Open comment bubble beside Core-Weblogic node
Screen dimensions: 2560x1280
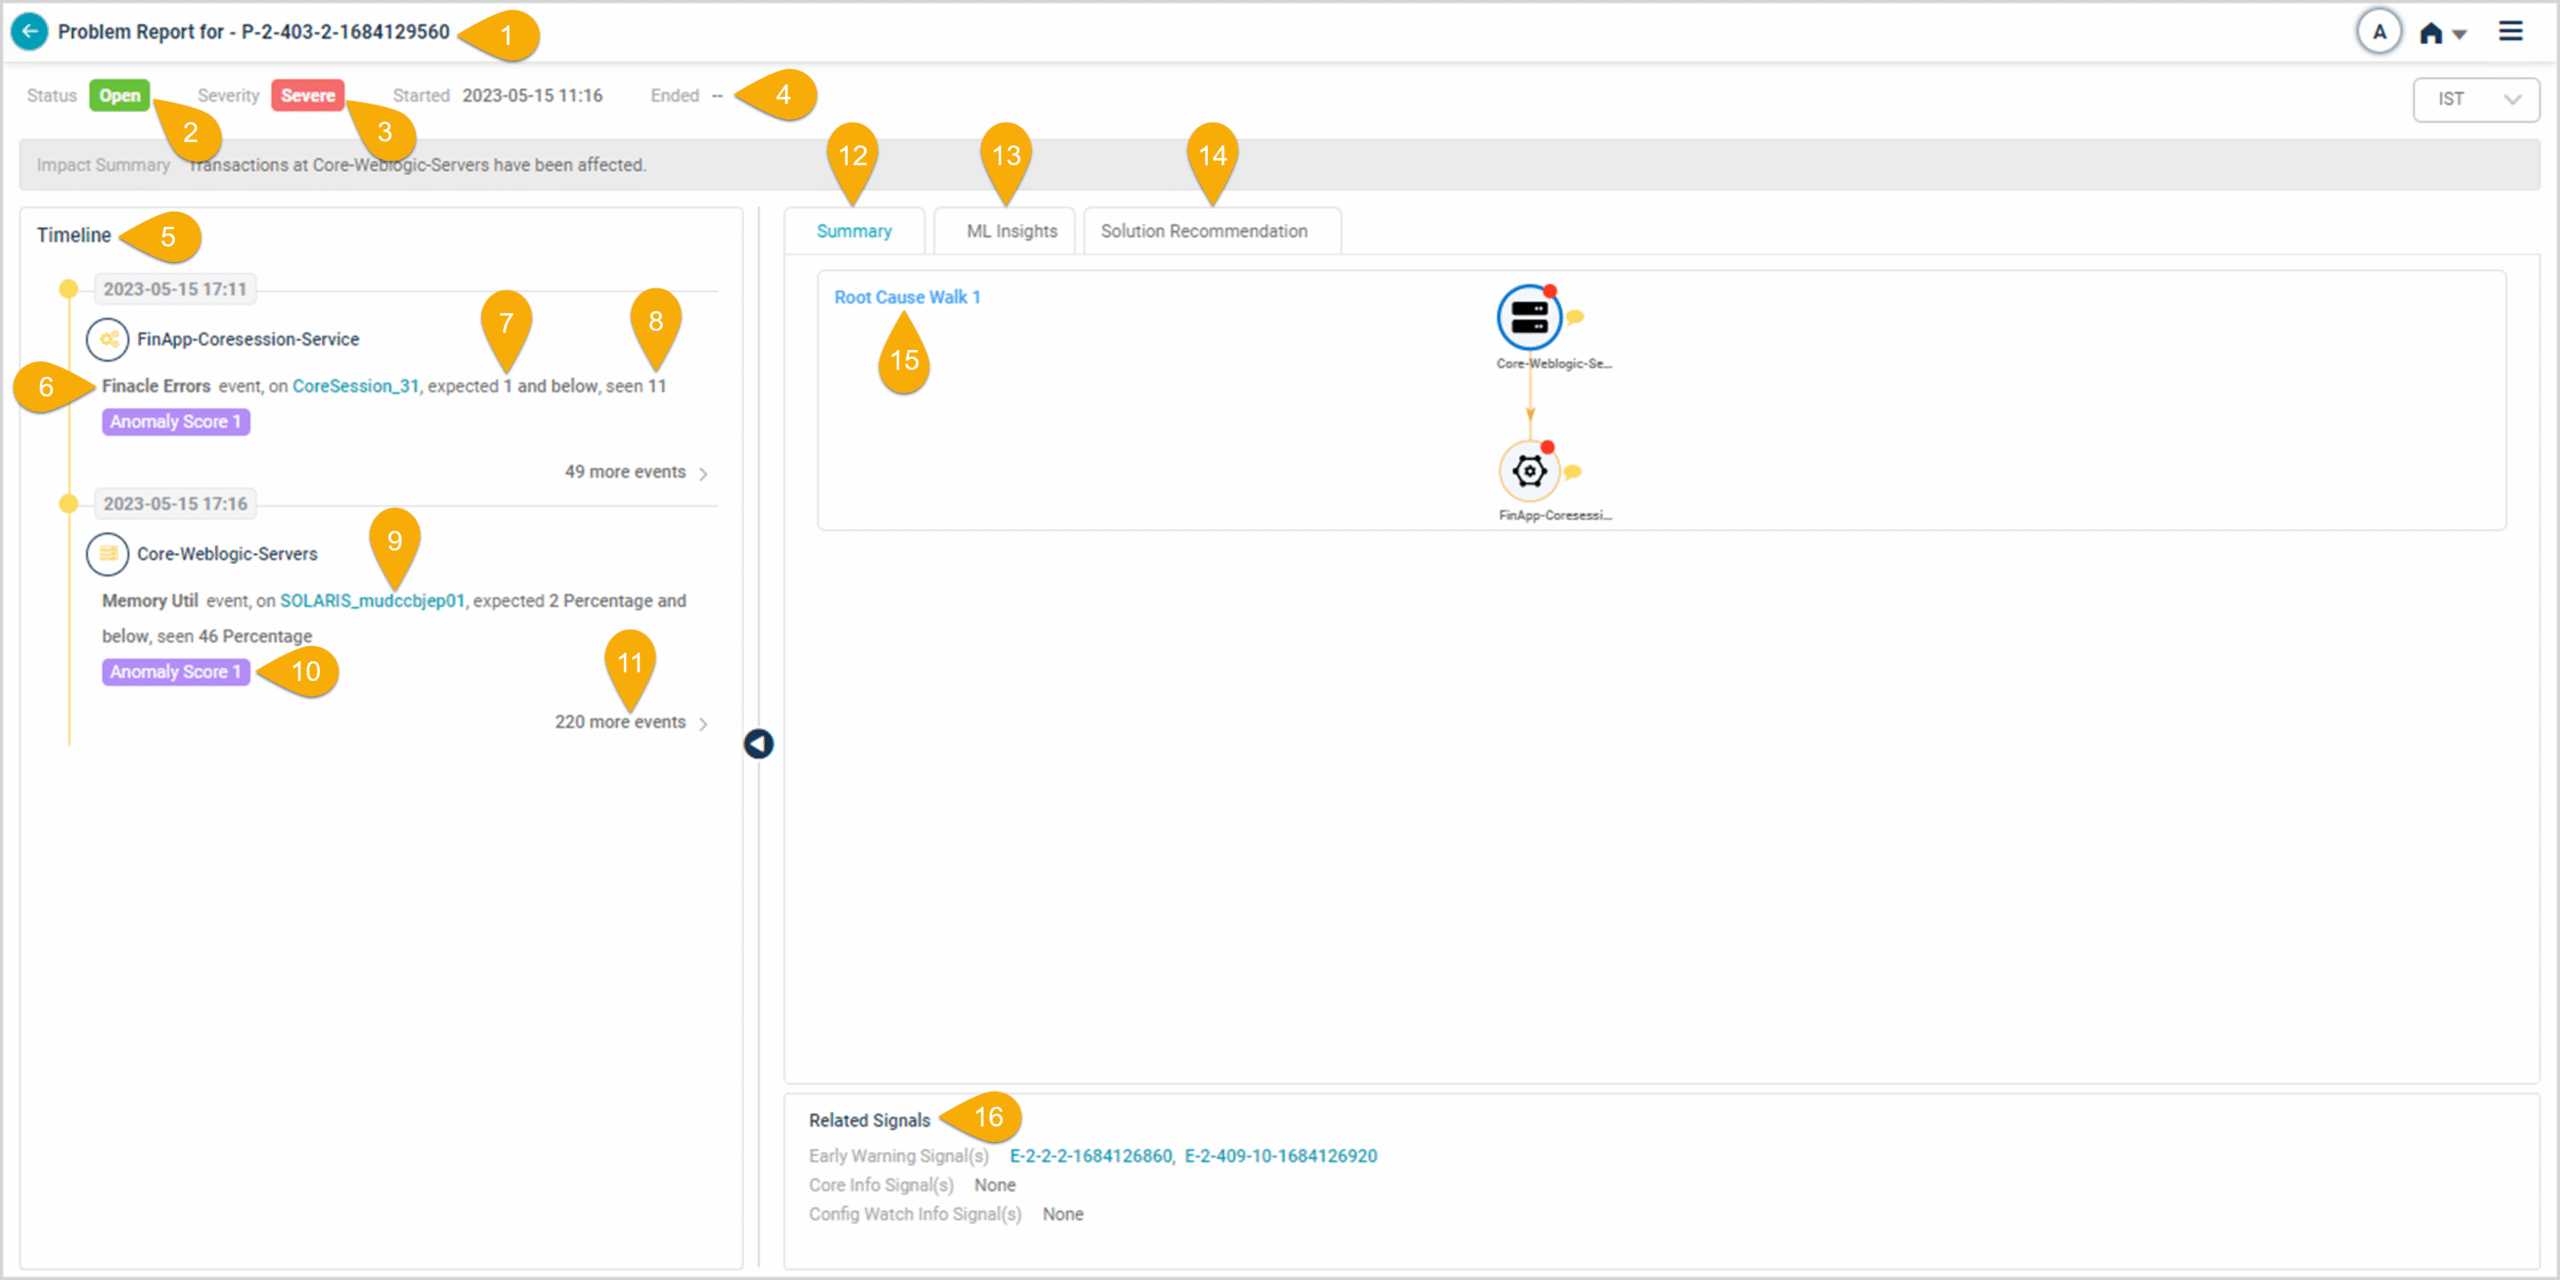point(1575,318)
